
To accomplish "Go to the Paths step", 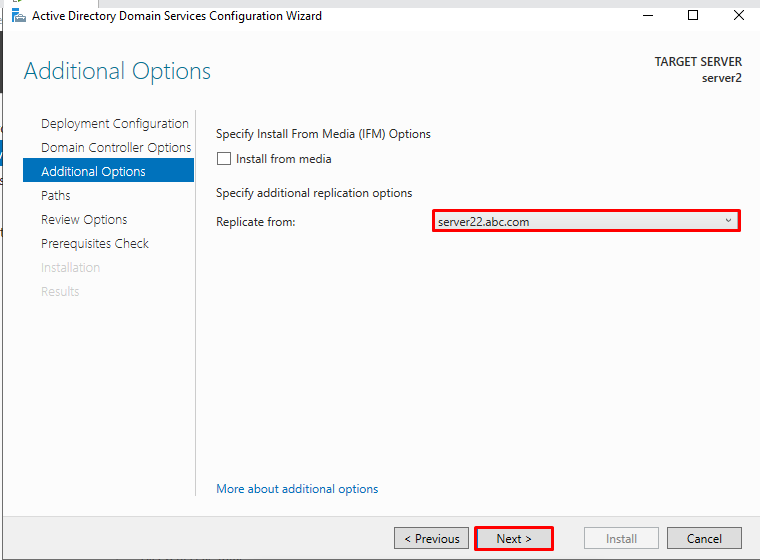I will click(56, 195).
